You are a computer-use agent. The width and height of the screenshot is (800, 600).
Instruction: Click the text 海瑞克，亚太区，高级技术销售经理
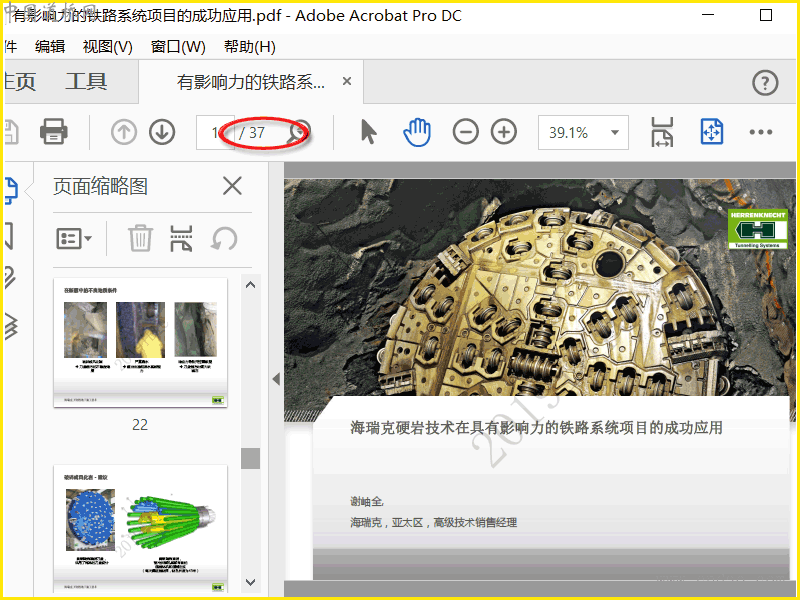(x=434, y=522)
